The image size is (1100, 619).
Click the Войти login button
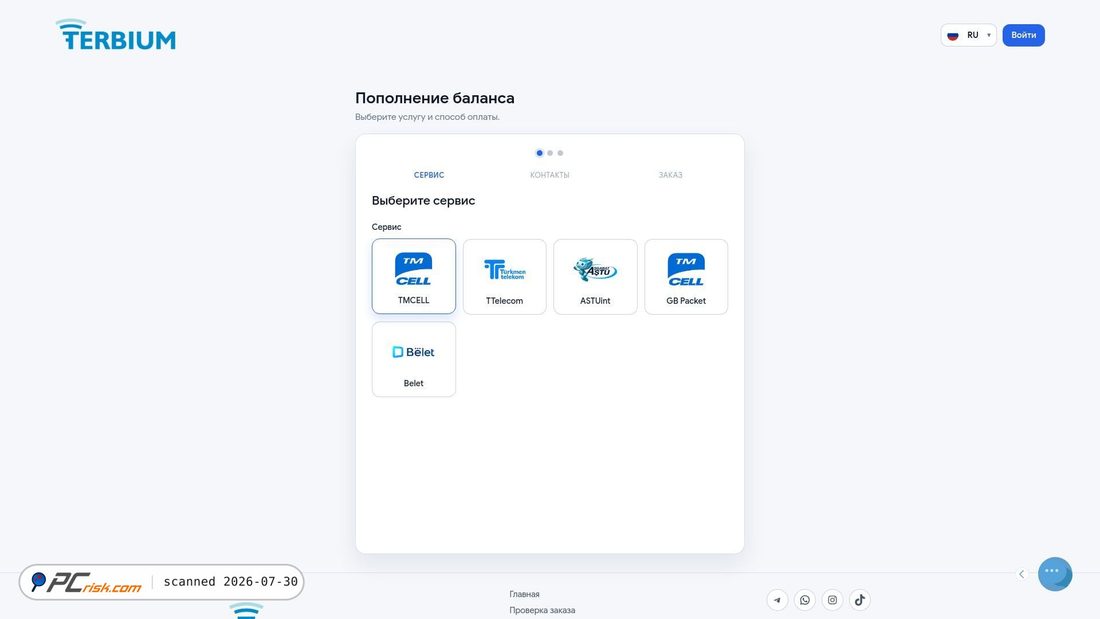(x=1023, y=35)
